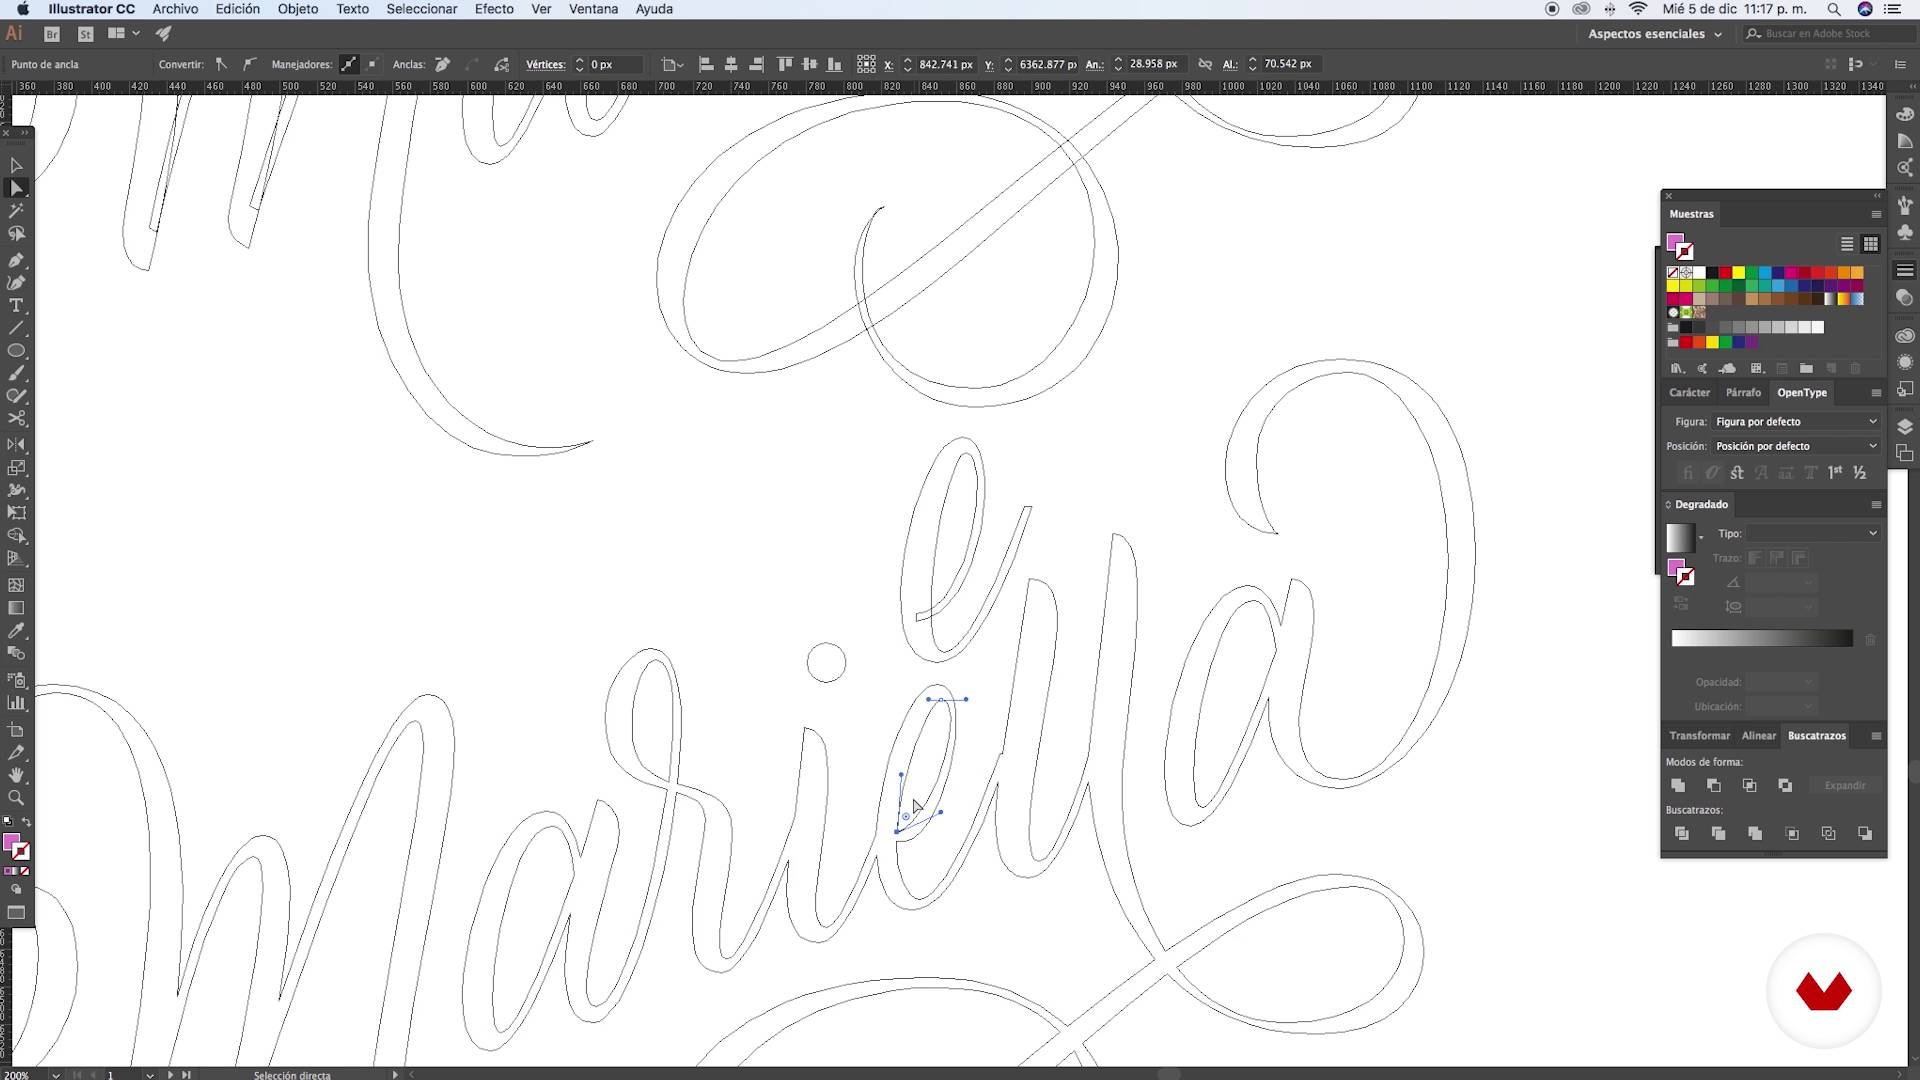This screenshot has width=1920, height=1080.
Task: Select the Scissors tool
Action: click(16, 419)
